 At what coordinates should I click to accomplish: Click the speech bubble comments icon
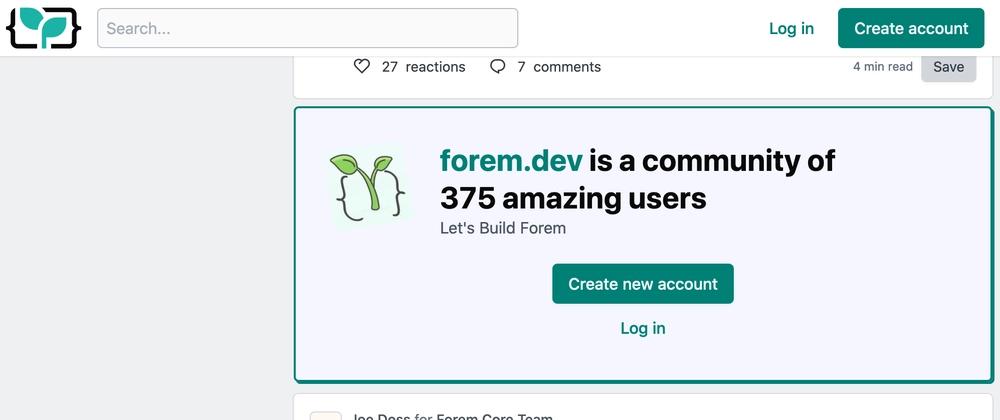point(497,66)
